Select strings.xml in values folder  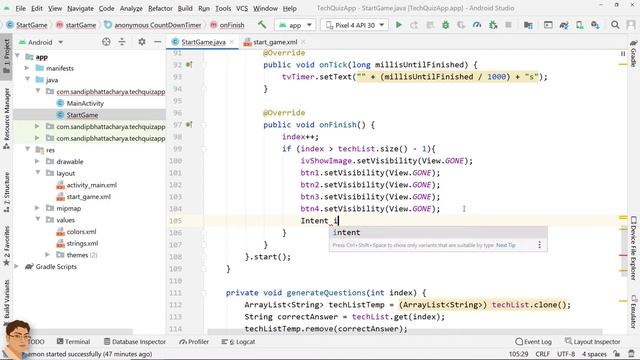[x=82, y=243]
